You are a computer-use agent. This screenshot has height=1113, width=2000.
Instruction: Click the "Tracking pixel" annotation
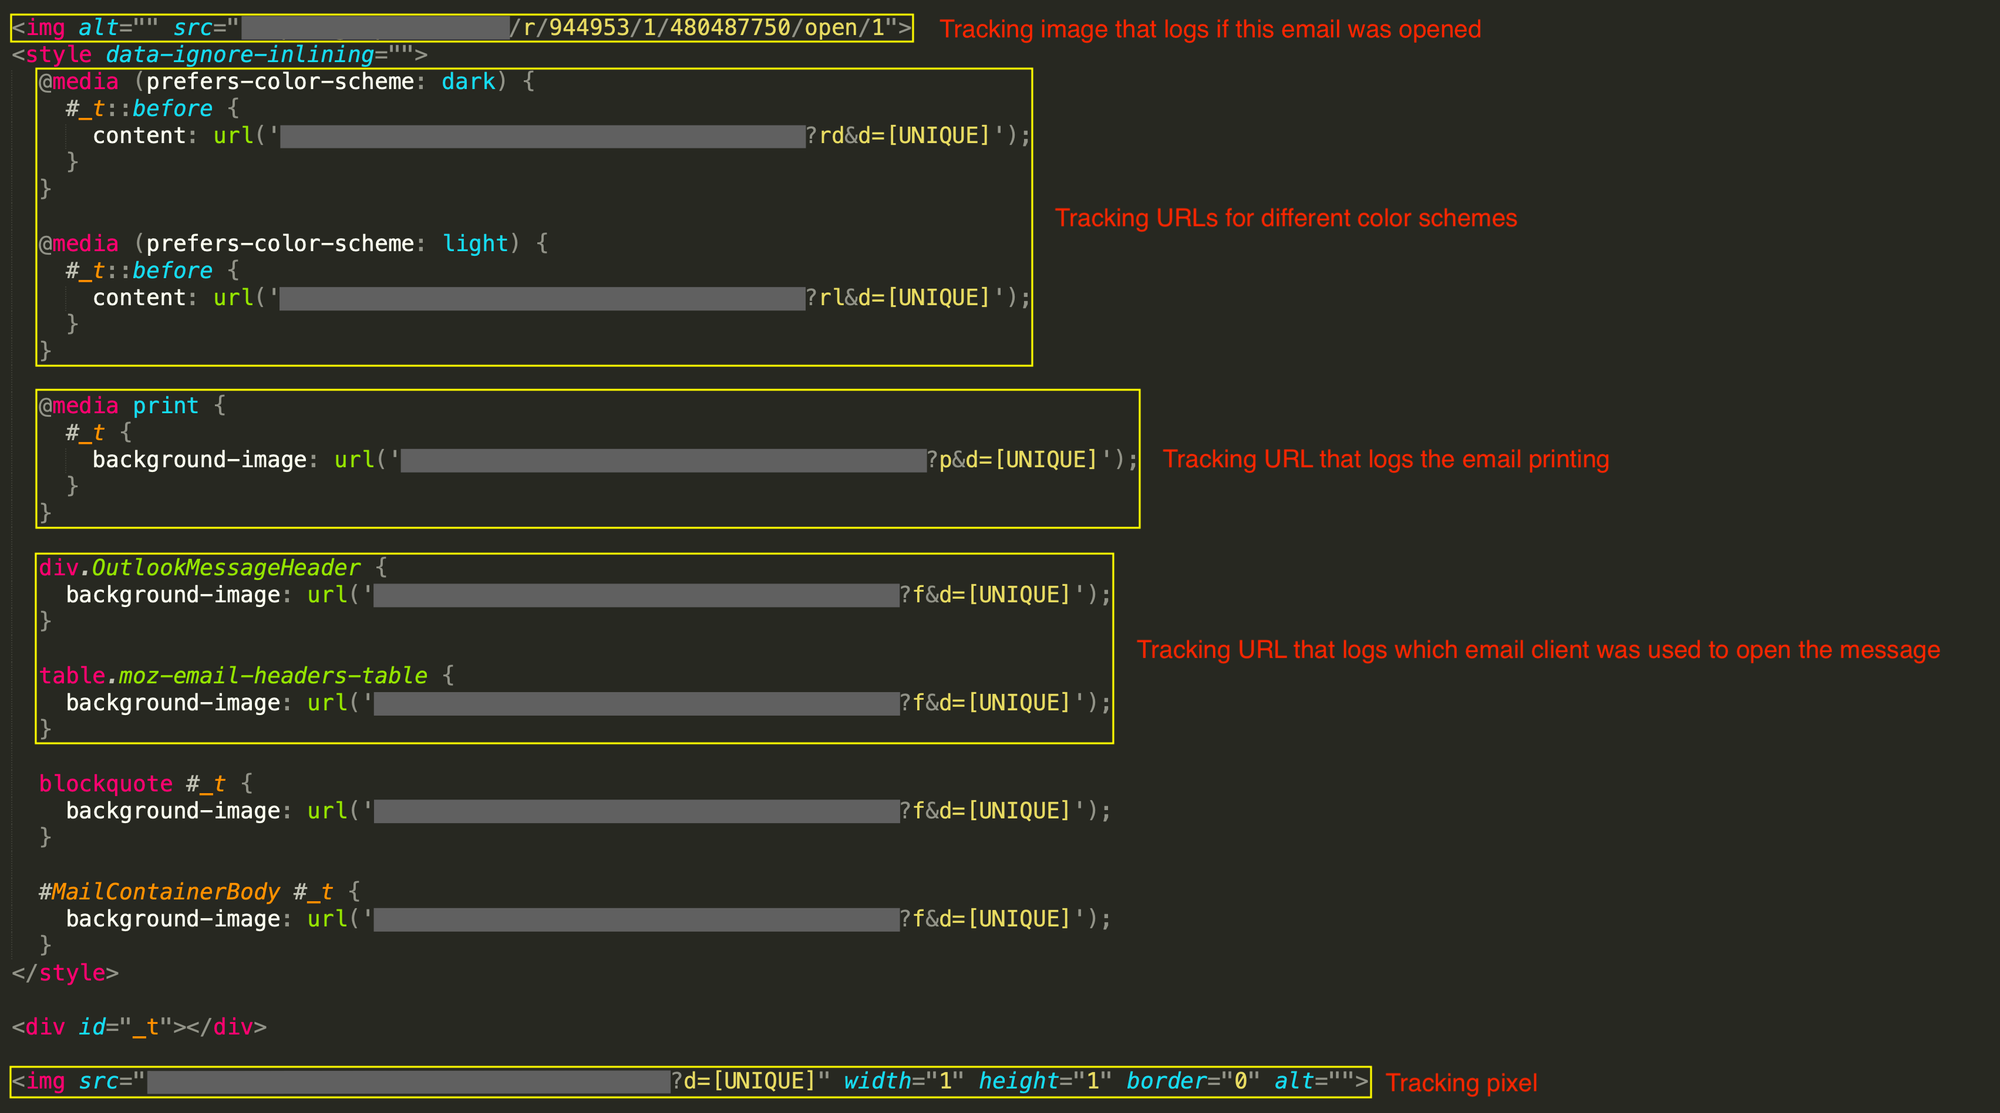(1461, 1083)
